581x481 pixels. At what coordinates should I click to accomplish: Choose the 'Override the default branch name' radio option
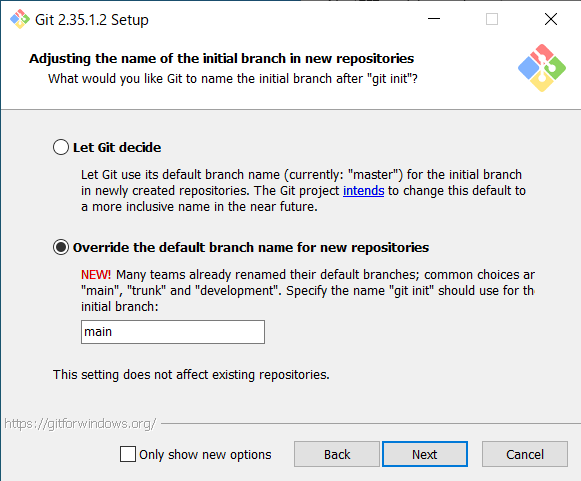pyautogui.click(x=61, y=247)
